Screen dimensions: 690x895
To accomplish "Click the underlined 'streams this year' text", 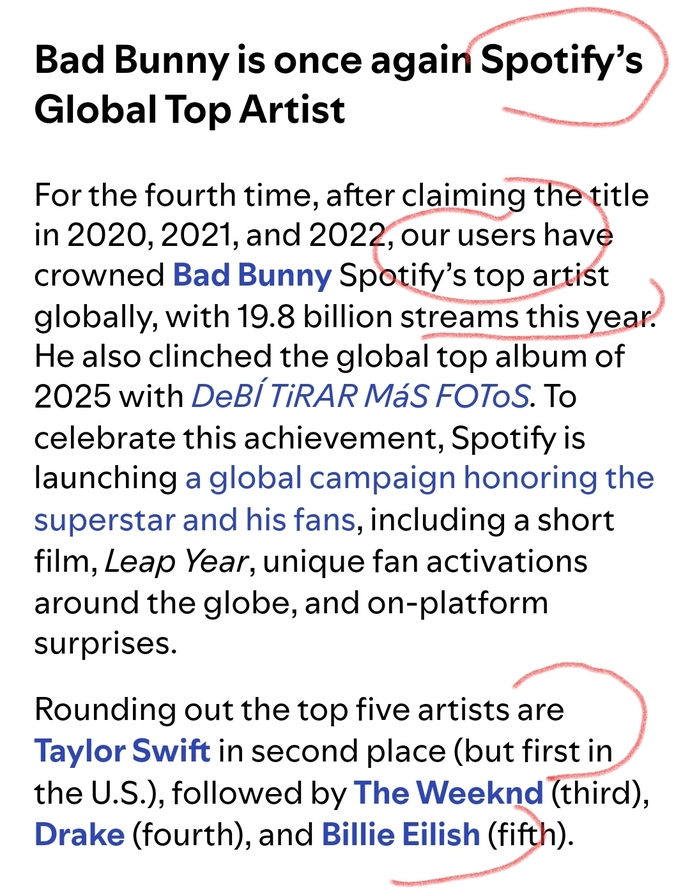I will pos(527,317).
